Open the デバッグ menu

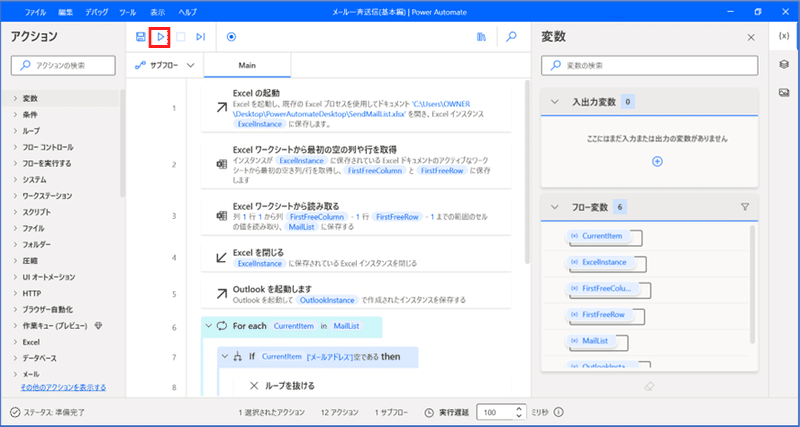pos(96,12)
